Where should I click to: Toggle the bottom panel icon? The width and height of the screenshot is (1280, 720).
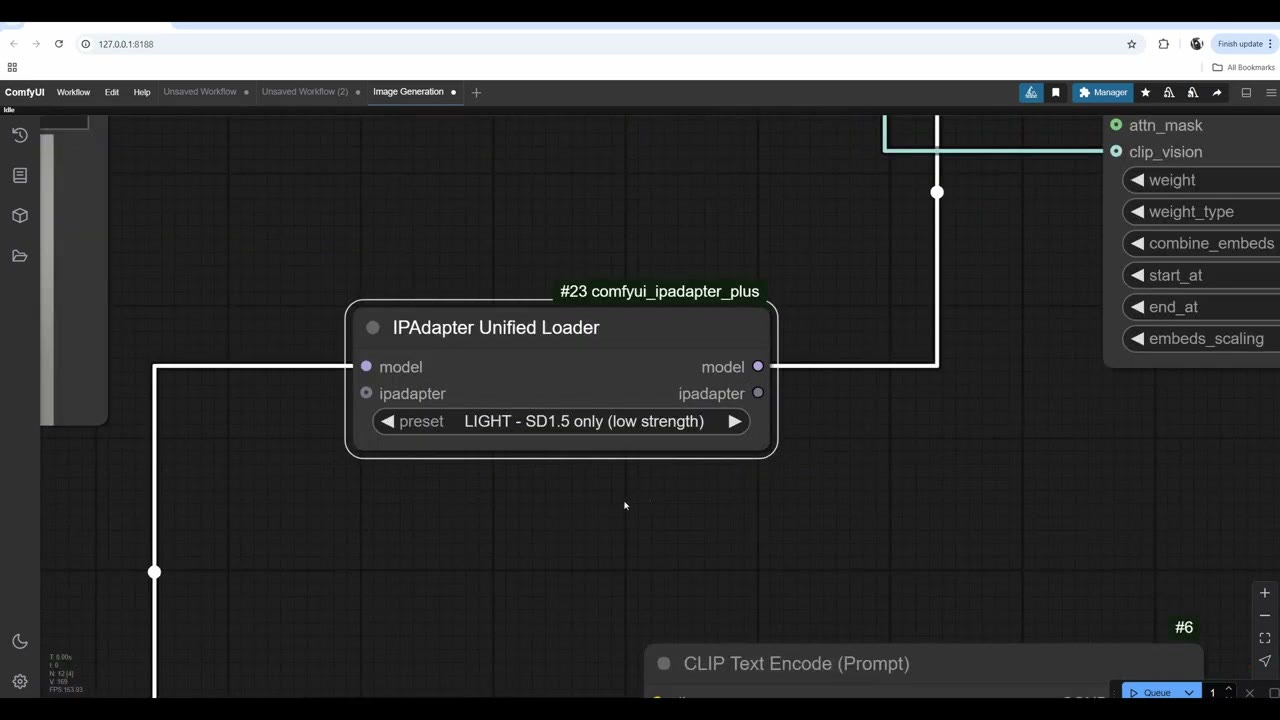coord(1246,92)
